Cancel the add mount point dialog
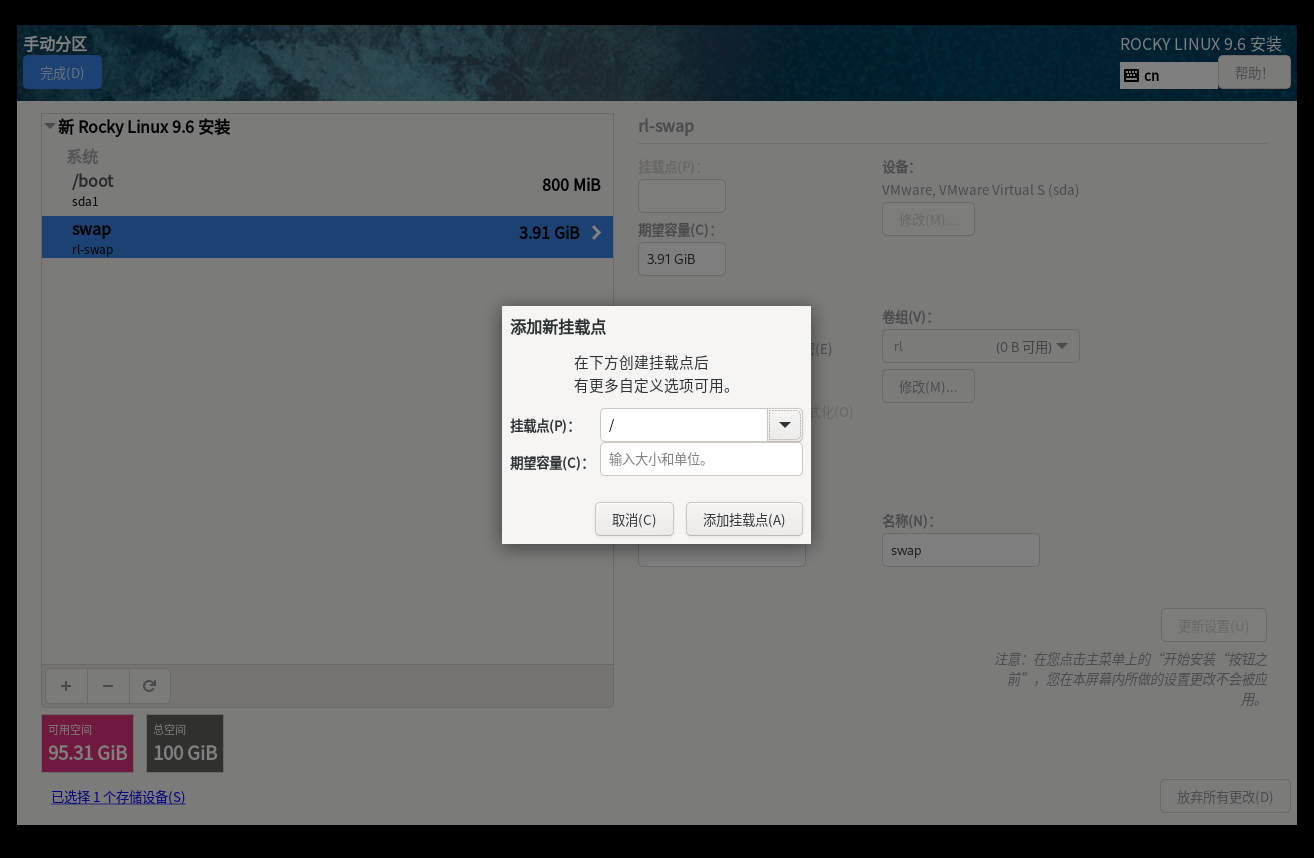The height and width of the screenshot is (858, 1314). [634, 520]
